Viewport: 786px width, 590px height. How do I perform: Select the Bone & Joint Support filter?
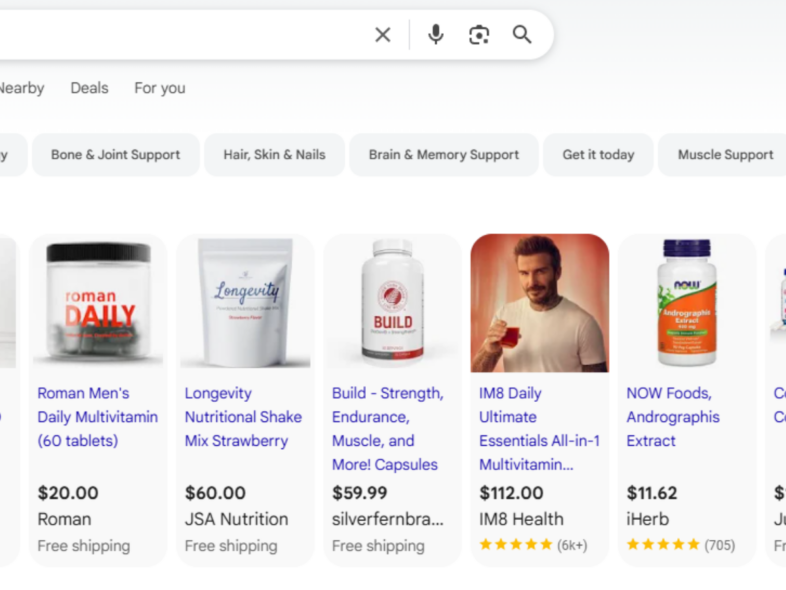click(116, 155)
